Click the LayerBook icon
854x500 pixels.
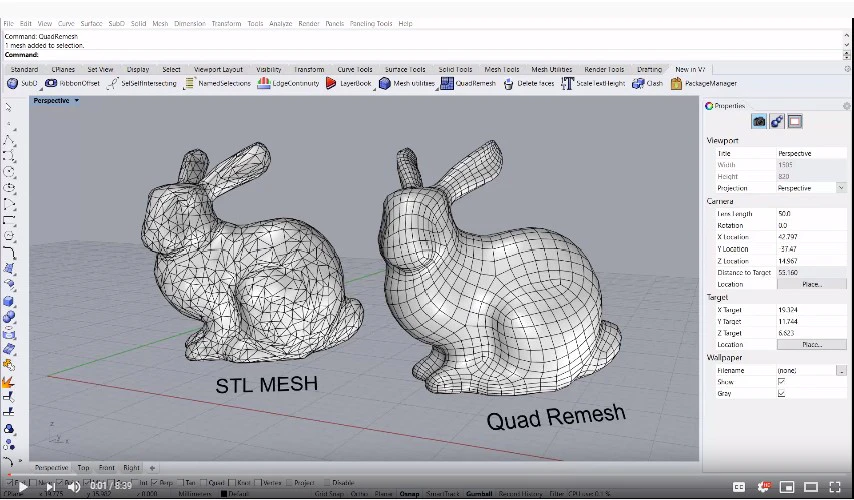click(331, 83)
